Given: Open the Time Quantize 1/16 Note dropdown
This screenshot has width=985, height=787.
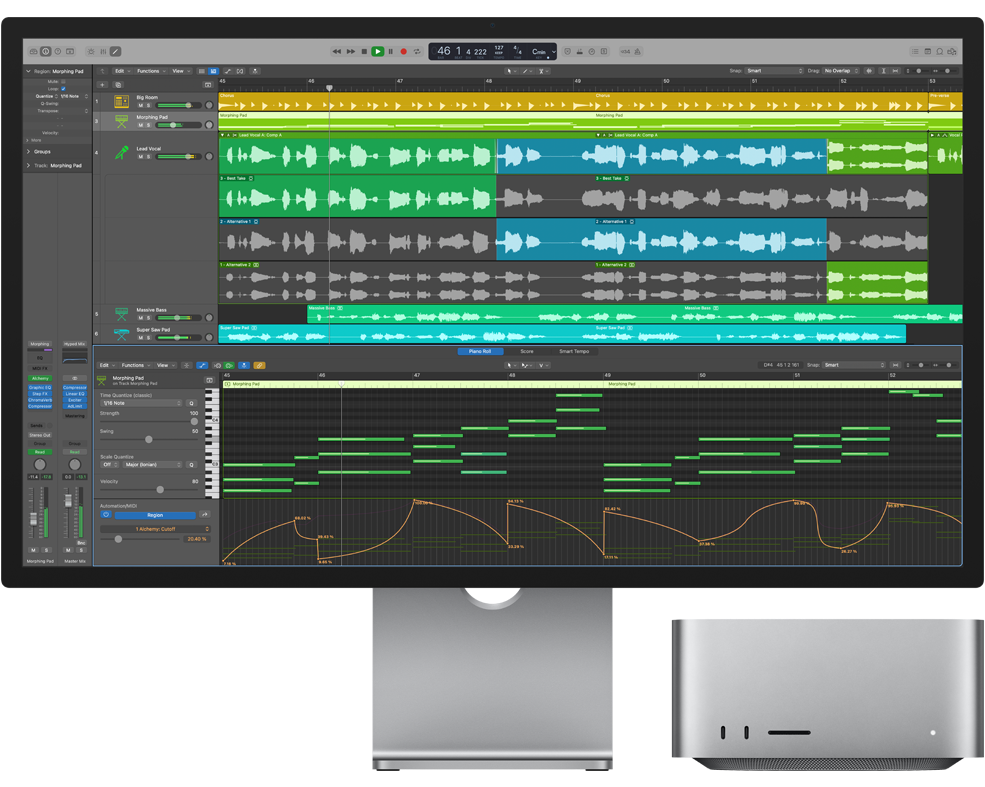Looking at the screenshot, I should (x=141, y=403).
